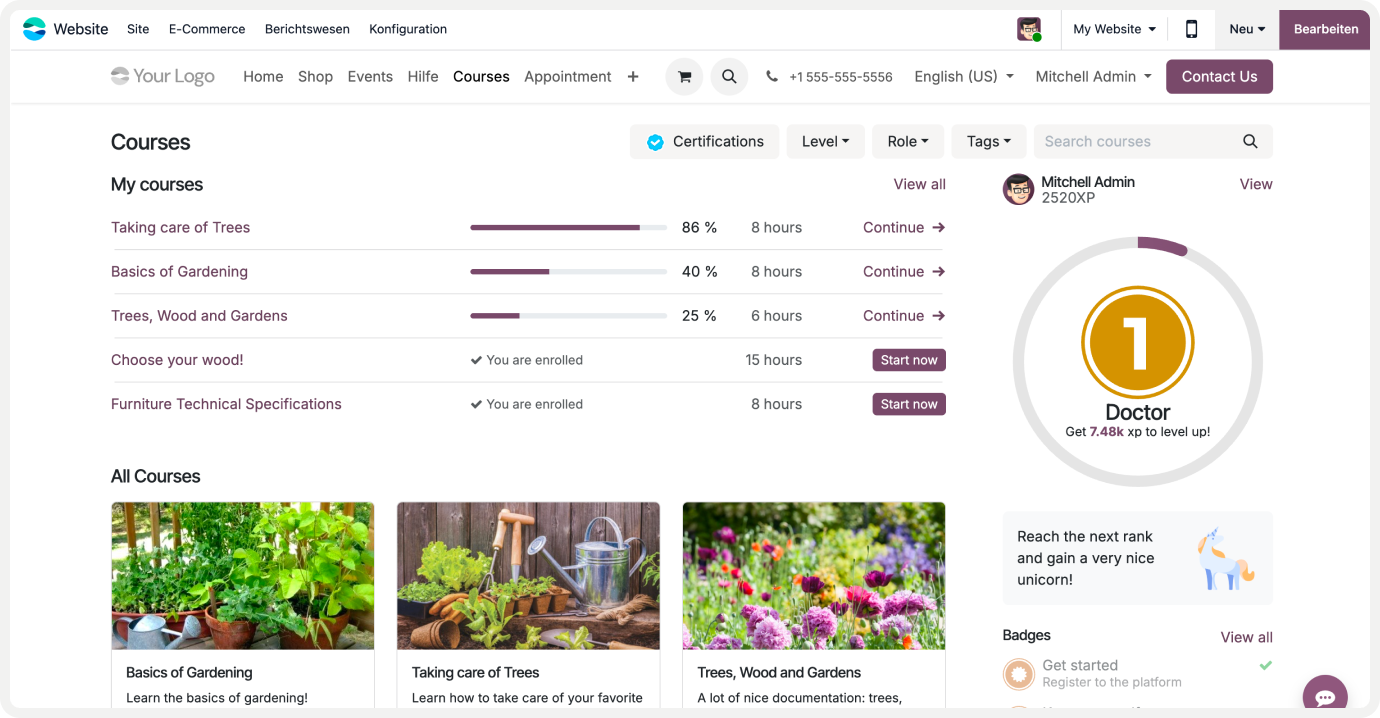Image resolution: width=1380 pixels, height=718 pixels.
Task: Open the Berichtswesen menu
Action: [307, 29]
